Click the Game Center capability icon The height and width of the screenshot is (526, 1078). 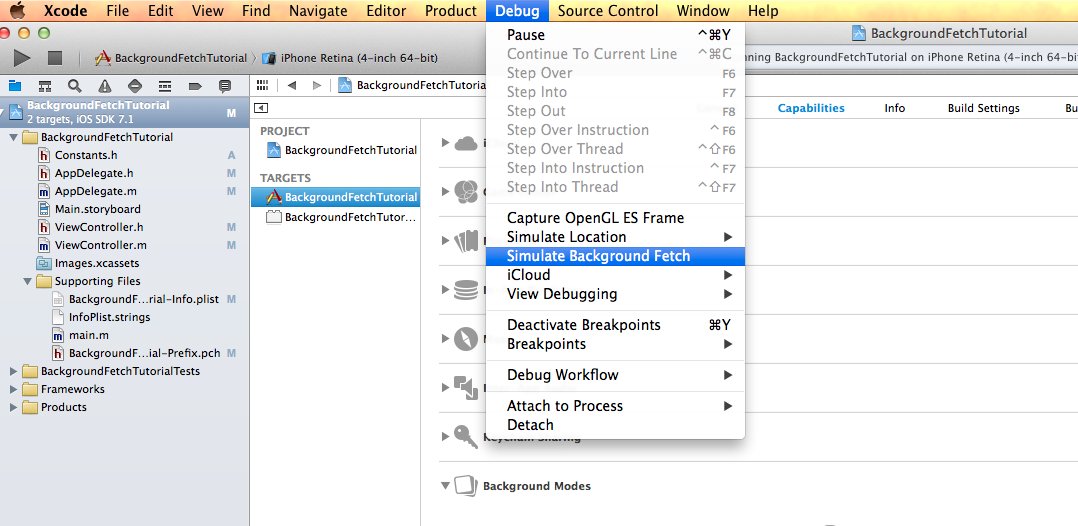point(465,191)
